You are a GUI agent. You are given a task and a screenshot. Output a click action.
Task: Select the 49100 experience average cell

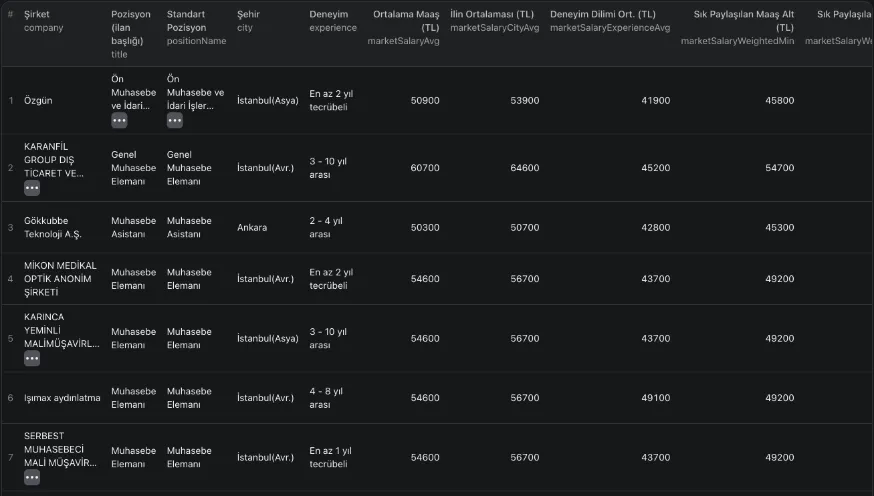click(656, 398)
